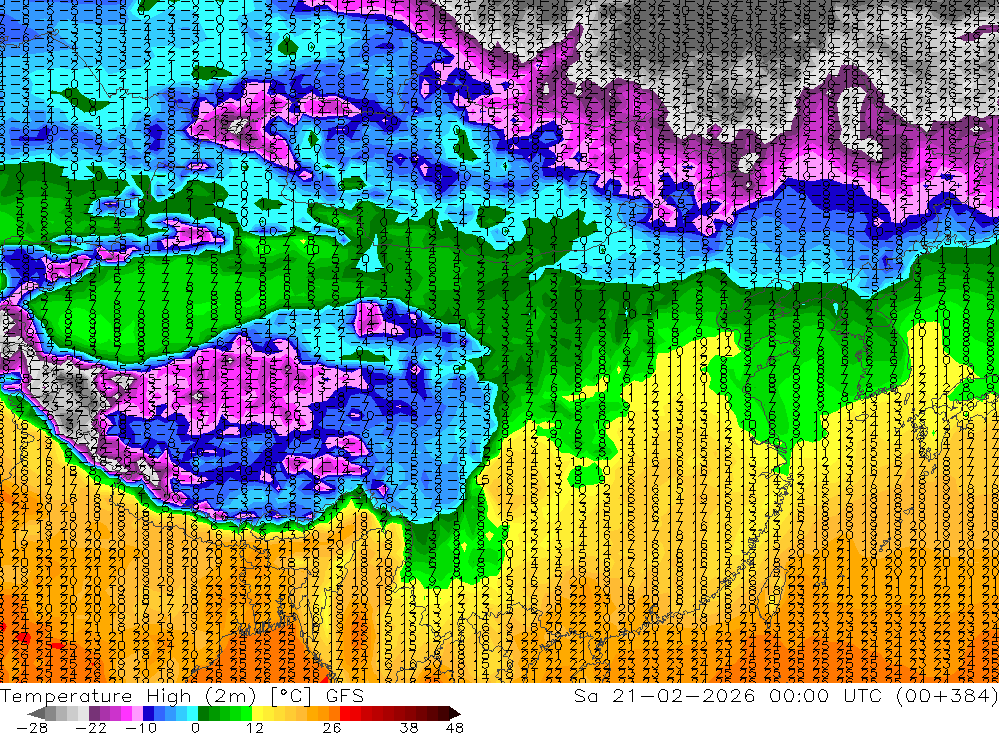
Task: Click the dark green legend swatch above 0
Action: [x=203, y=713]
